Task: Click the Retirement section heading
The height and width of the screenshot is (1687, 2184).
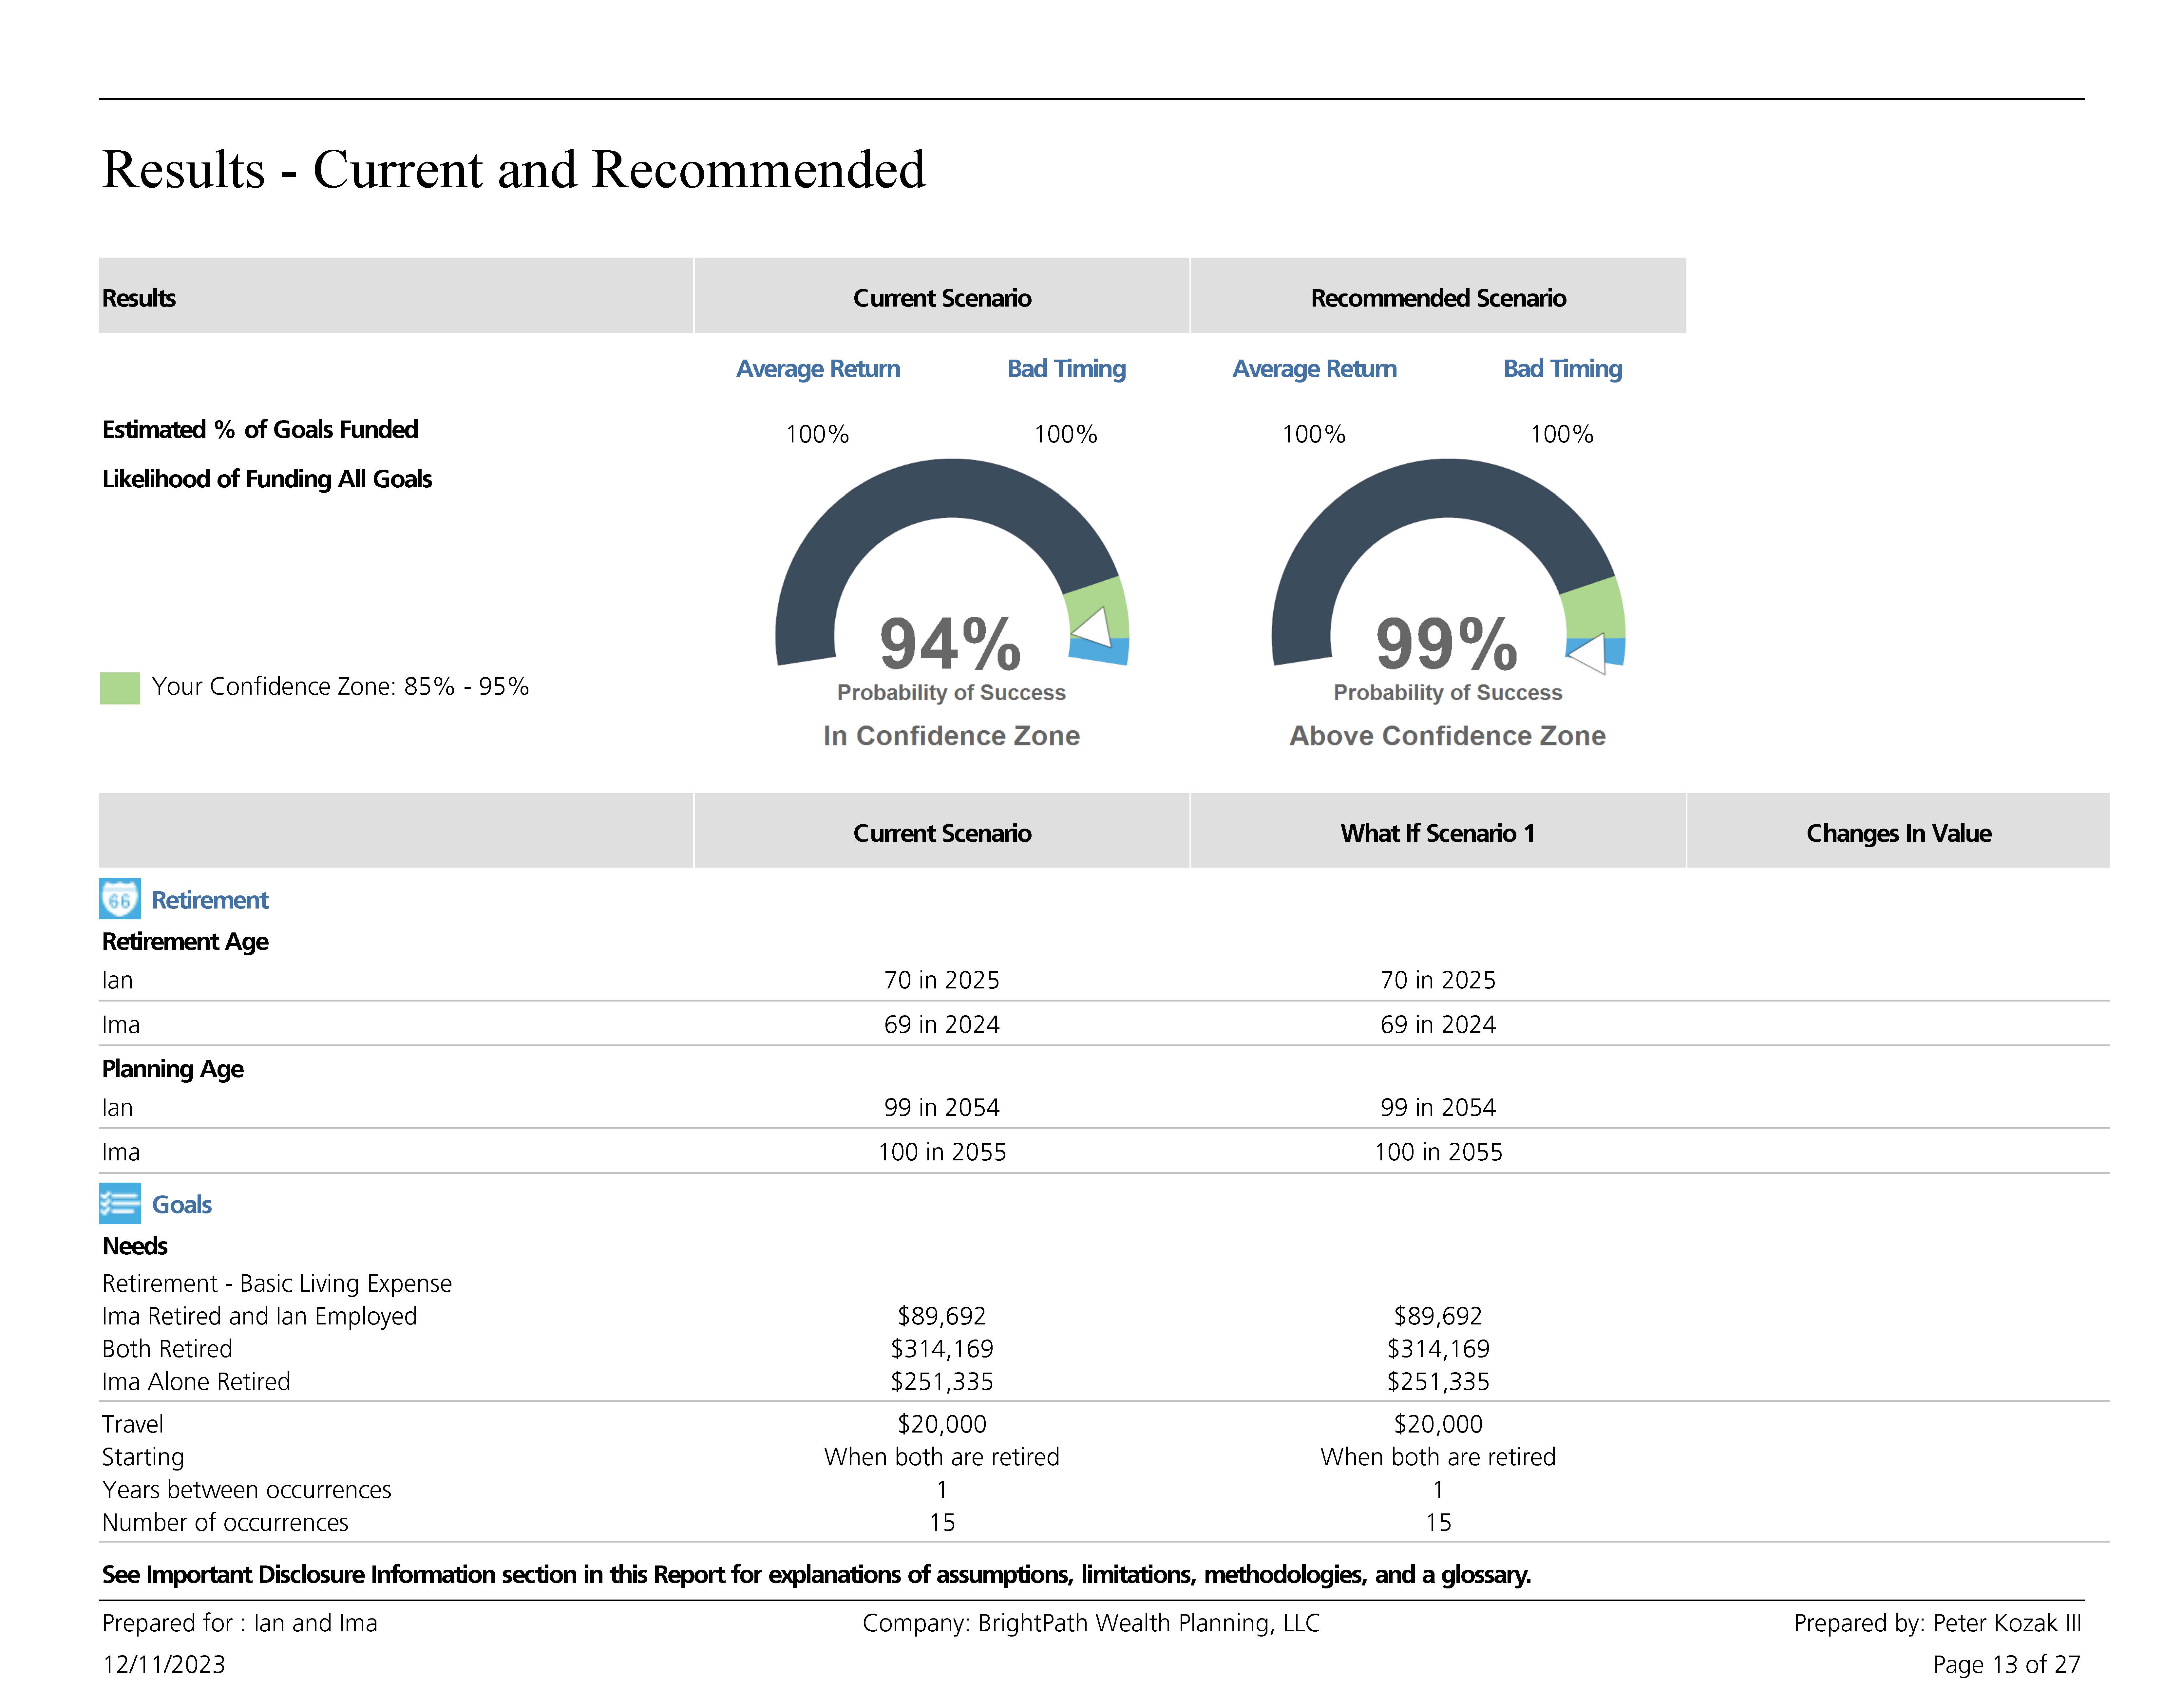Action: click(x=210, y=900)
